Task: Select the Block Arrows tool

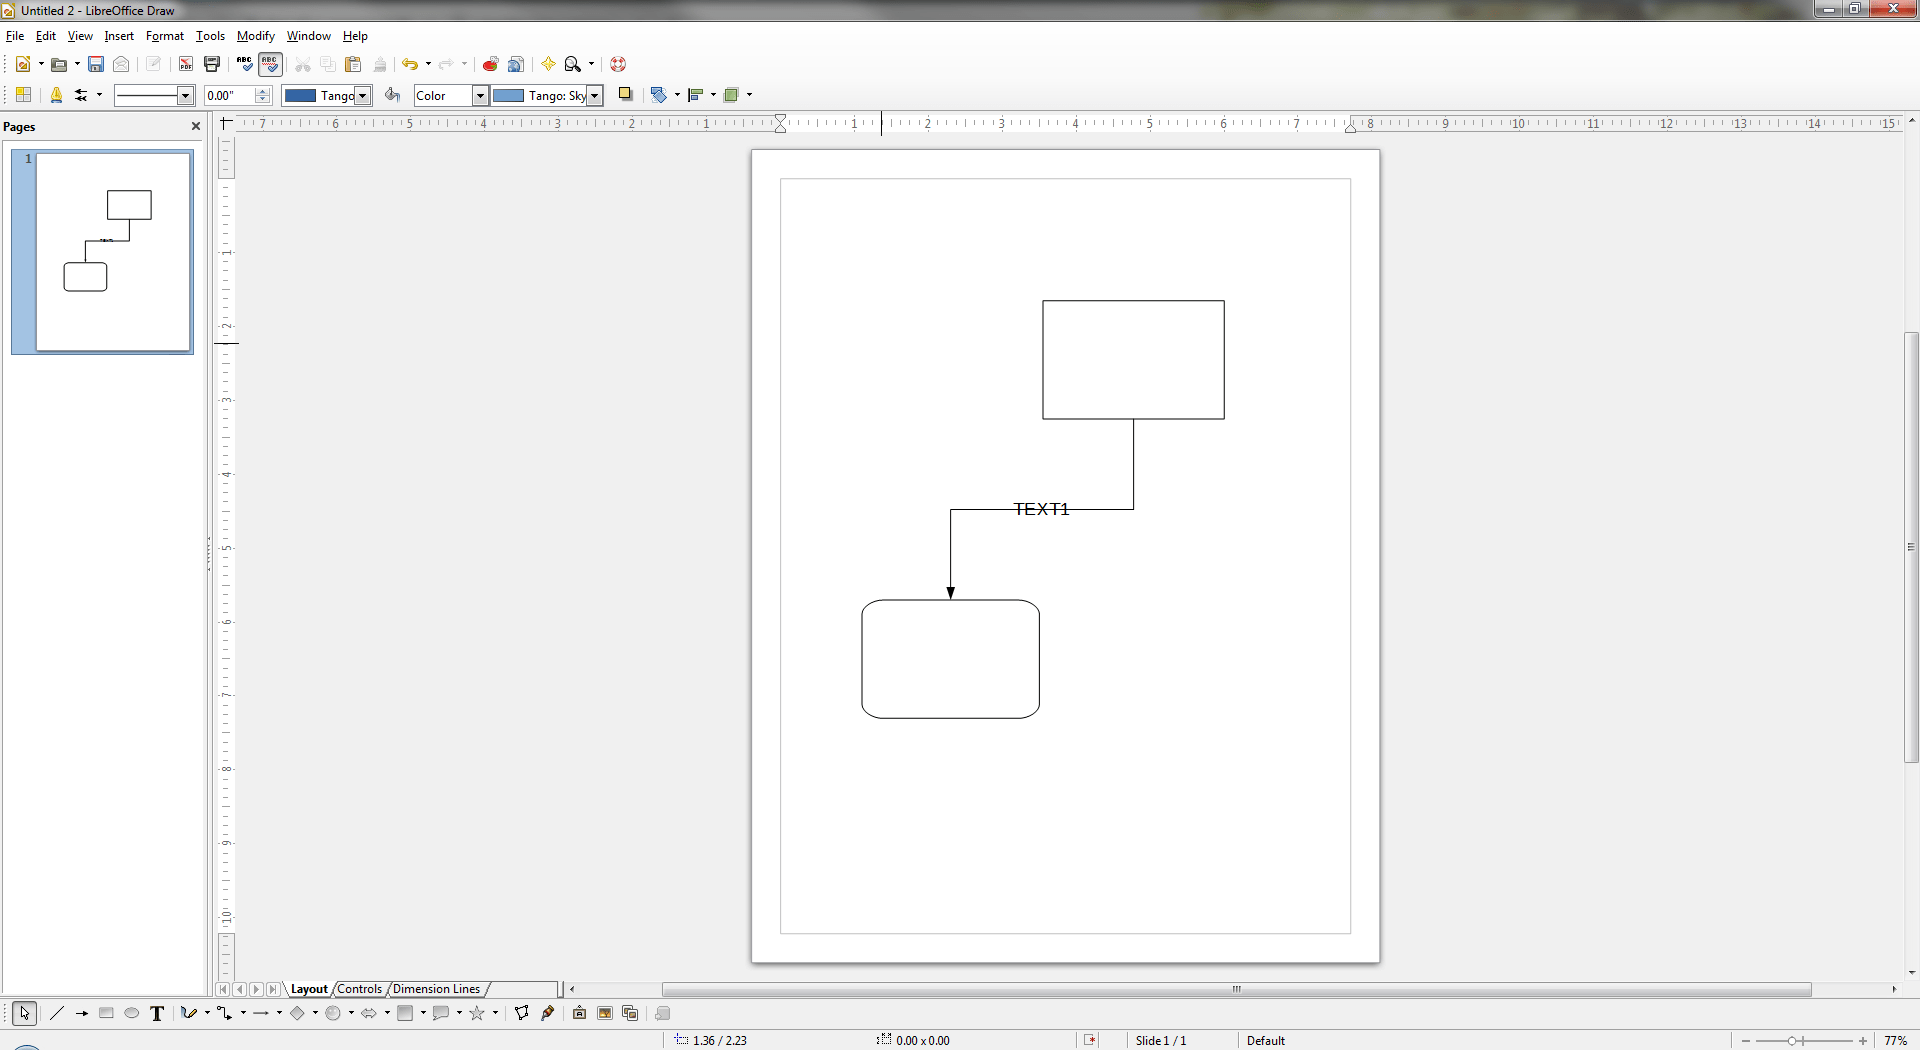Action: click(x=369, y=1013)
